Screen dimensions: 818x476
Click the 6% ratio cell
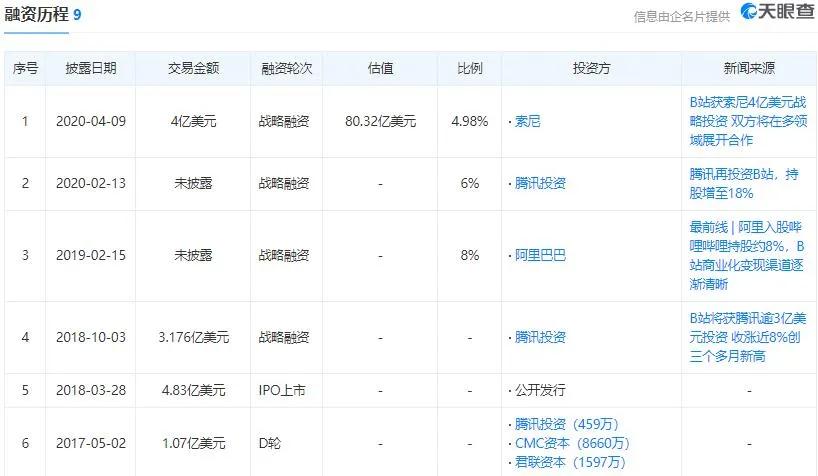click(470, 183)
